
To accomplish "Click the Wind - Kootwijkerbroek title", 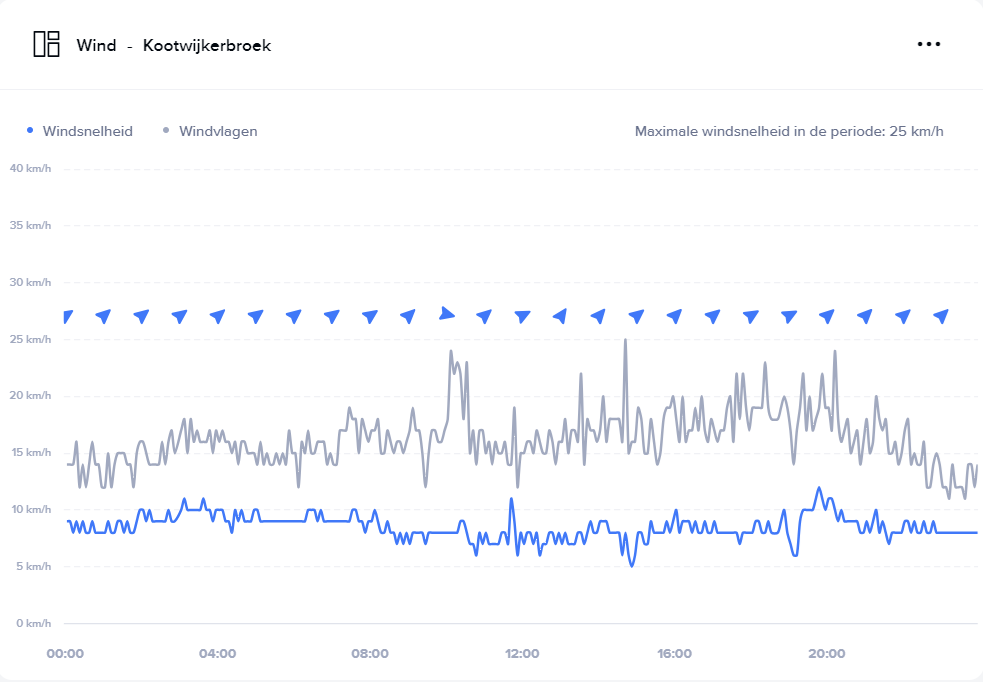I will [173, 45].
